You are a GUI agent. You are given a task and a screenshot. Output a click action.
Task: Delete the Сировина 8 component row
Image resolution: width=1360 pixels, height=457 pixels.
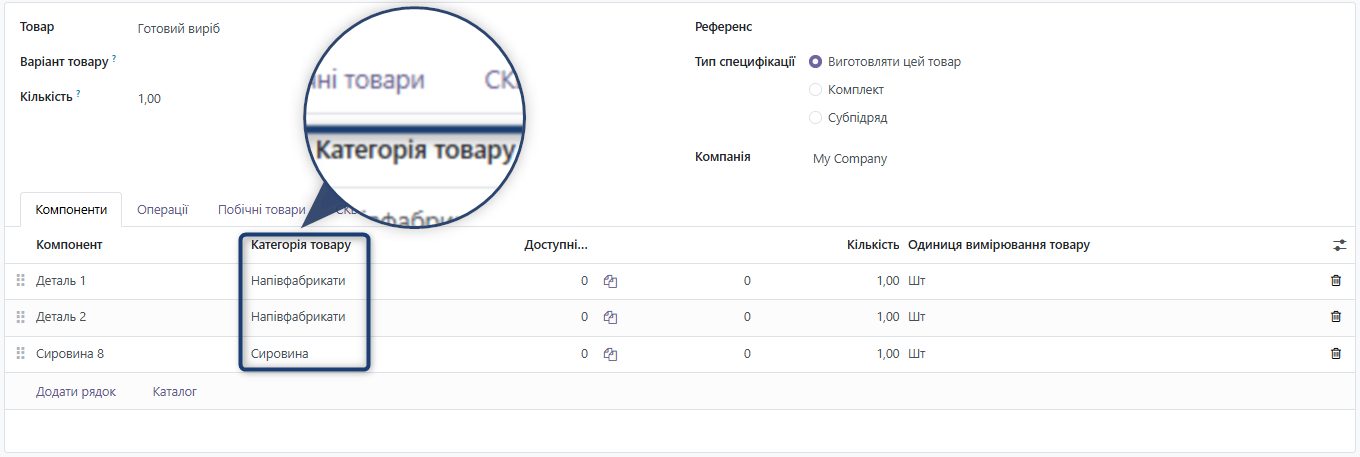pos(1336,353)
